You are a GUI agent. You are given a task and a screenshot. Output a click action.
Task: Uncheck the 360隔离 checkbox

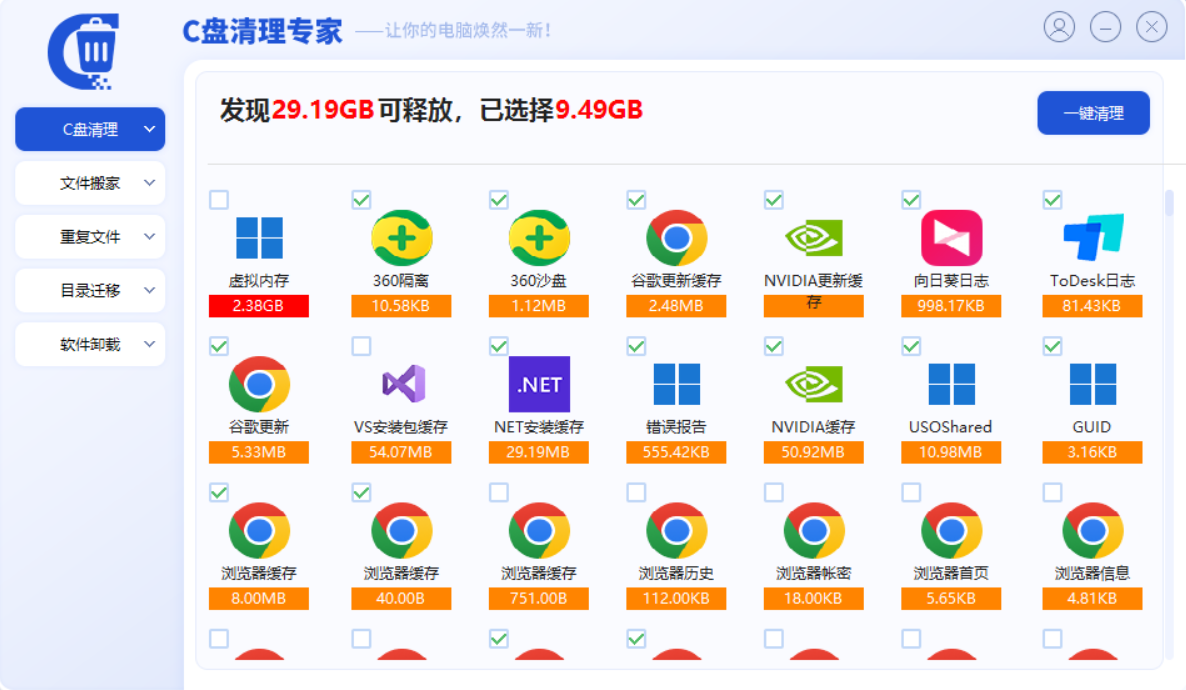point(361,200)
